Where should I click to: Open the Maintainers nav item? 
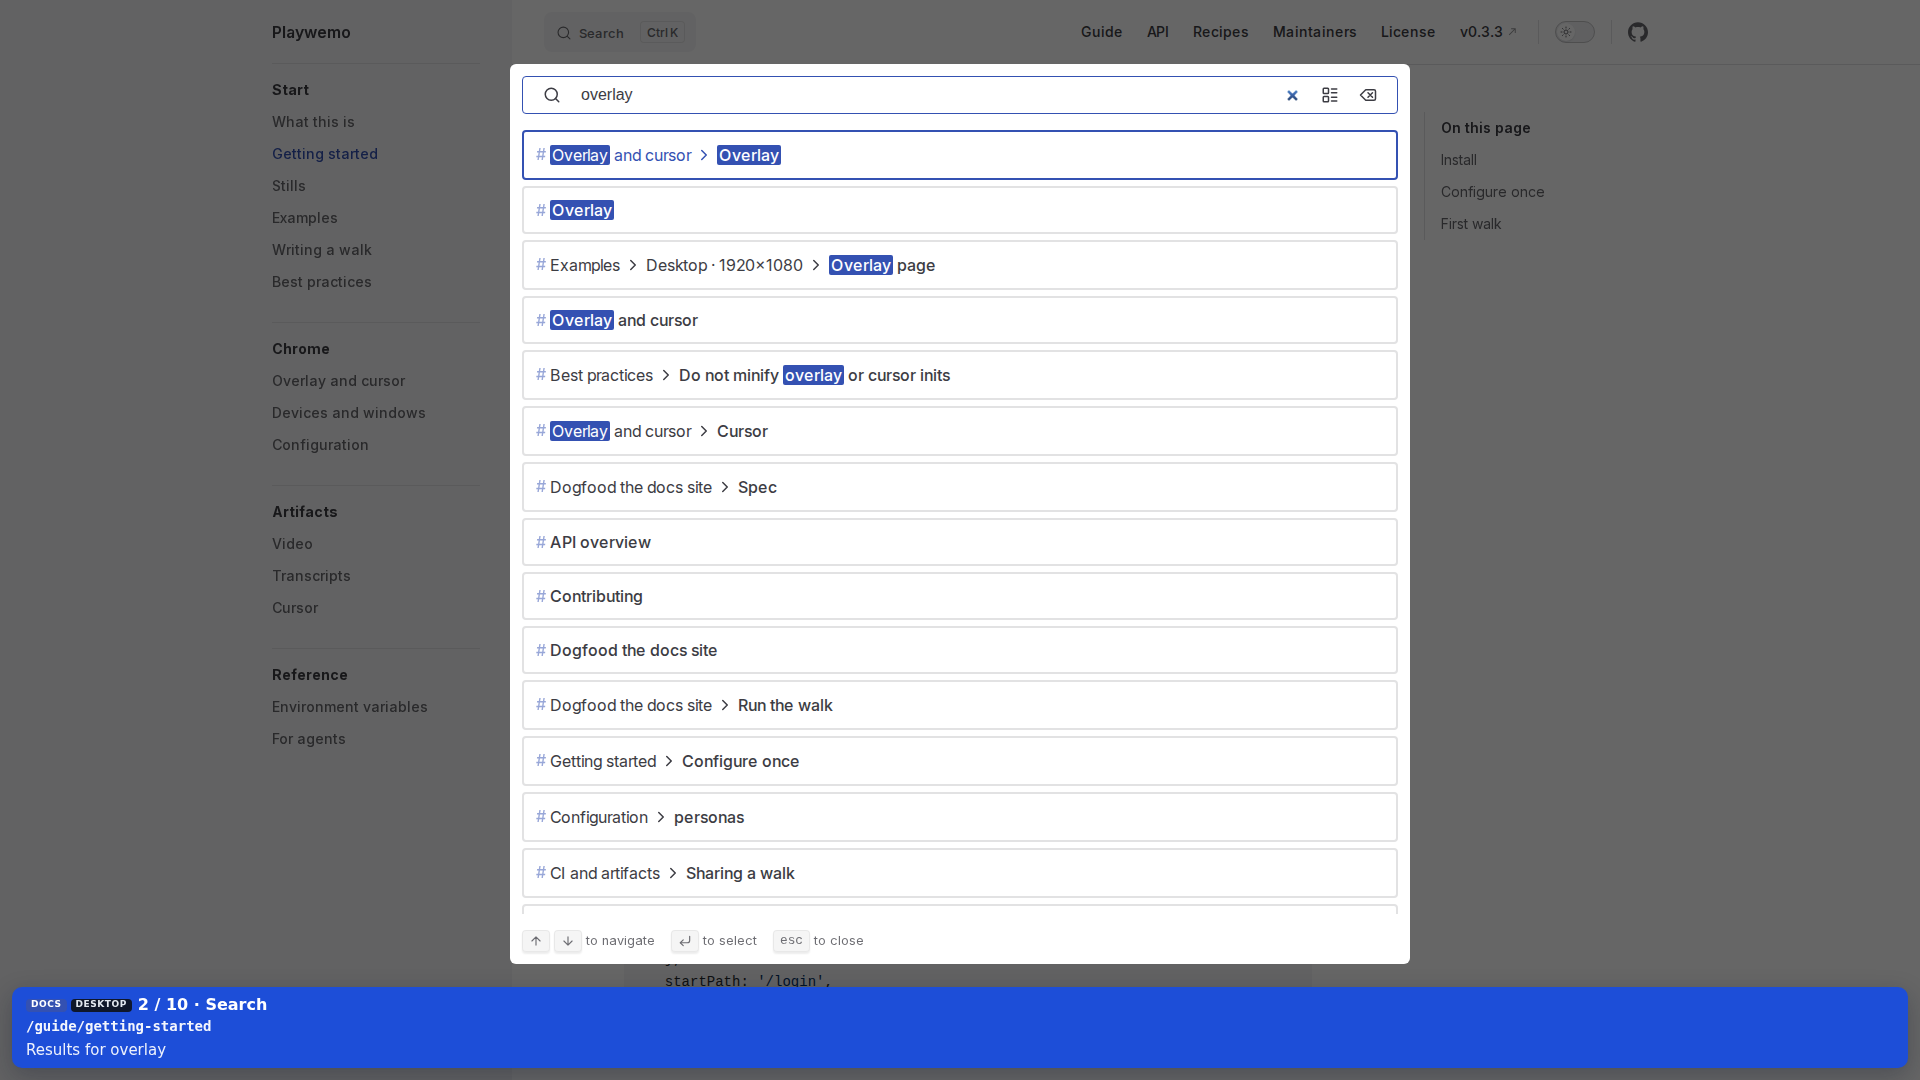[x=1314, y=32]
